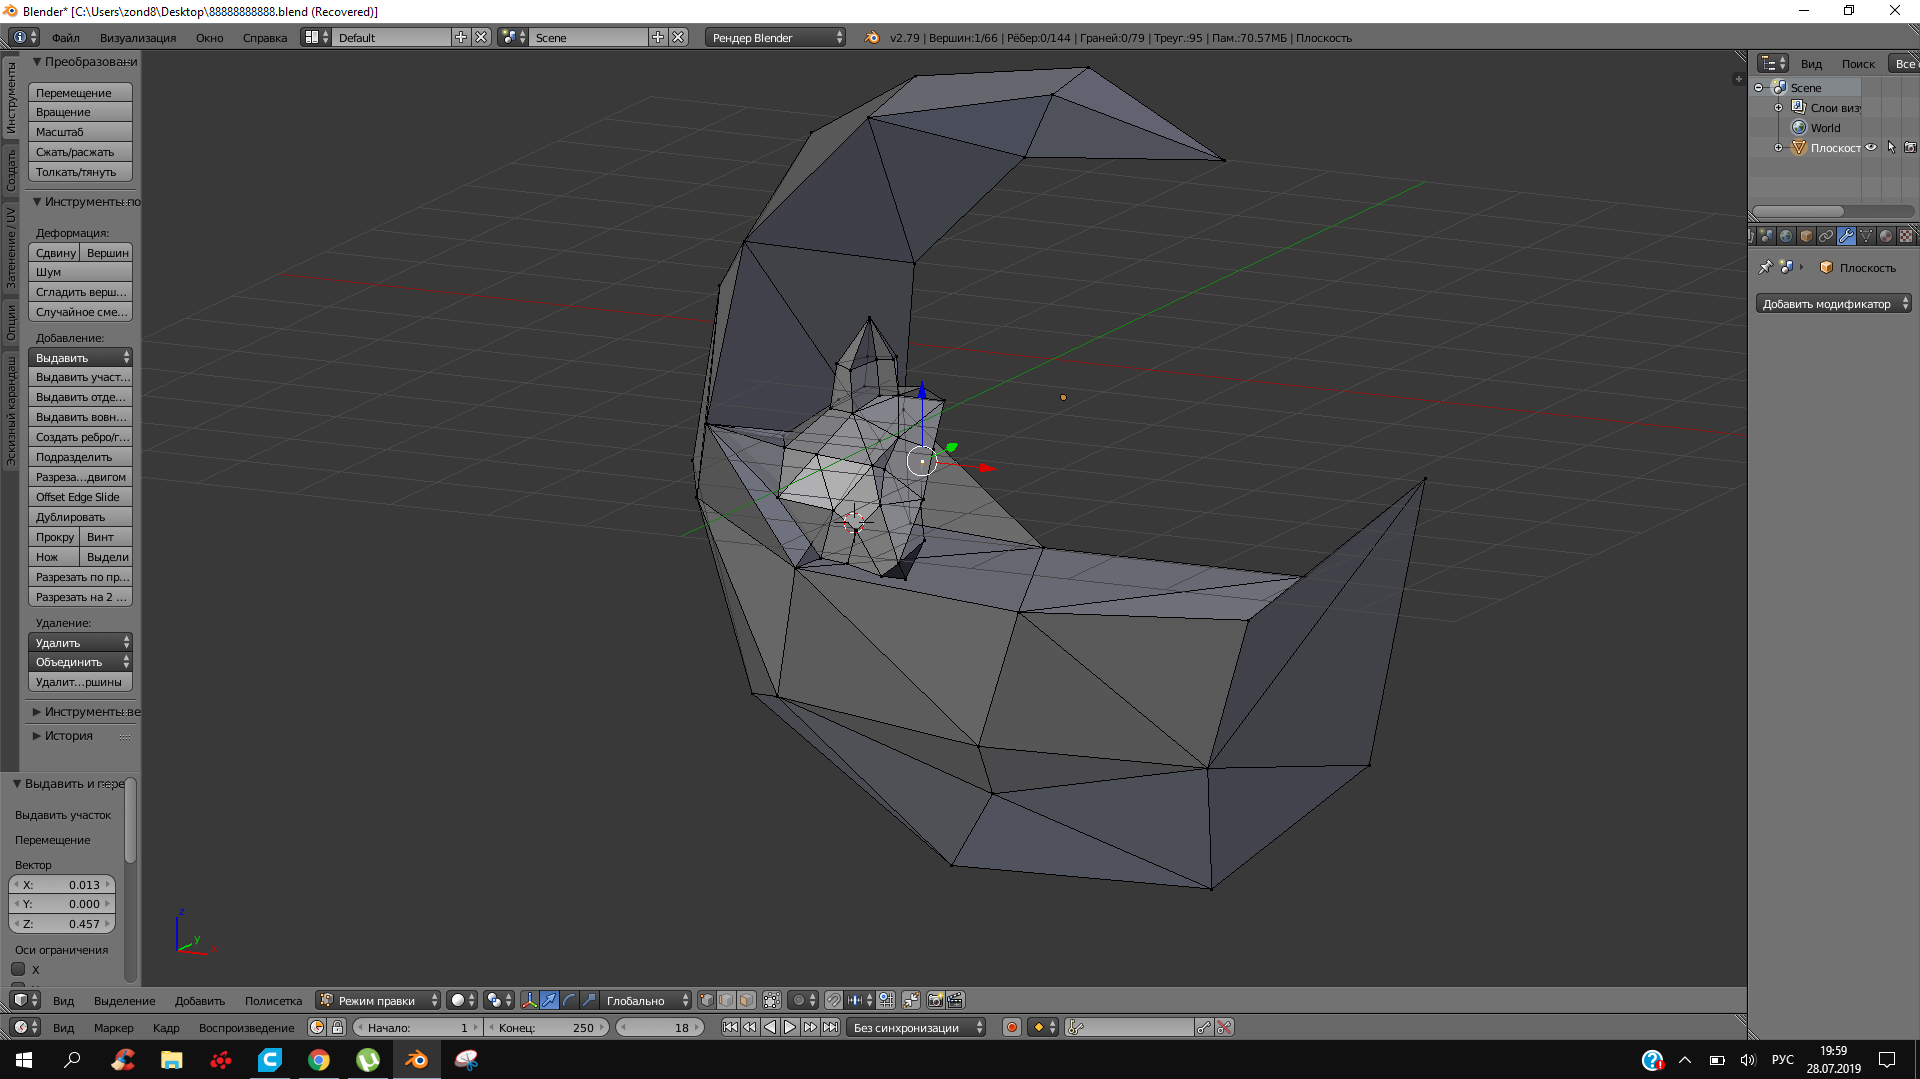
Task: Open the Файл menu
Action: [x=66, y=38]
